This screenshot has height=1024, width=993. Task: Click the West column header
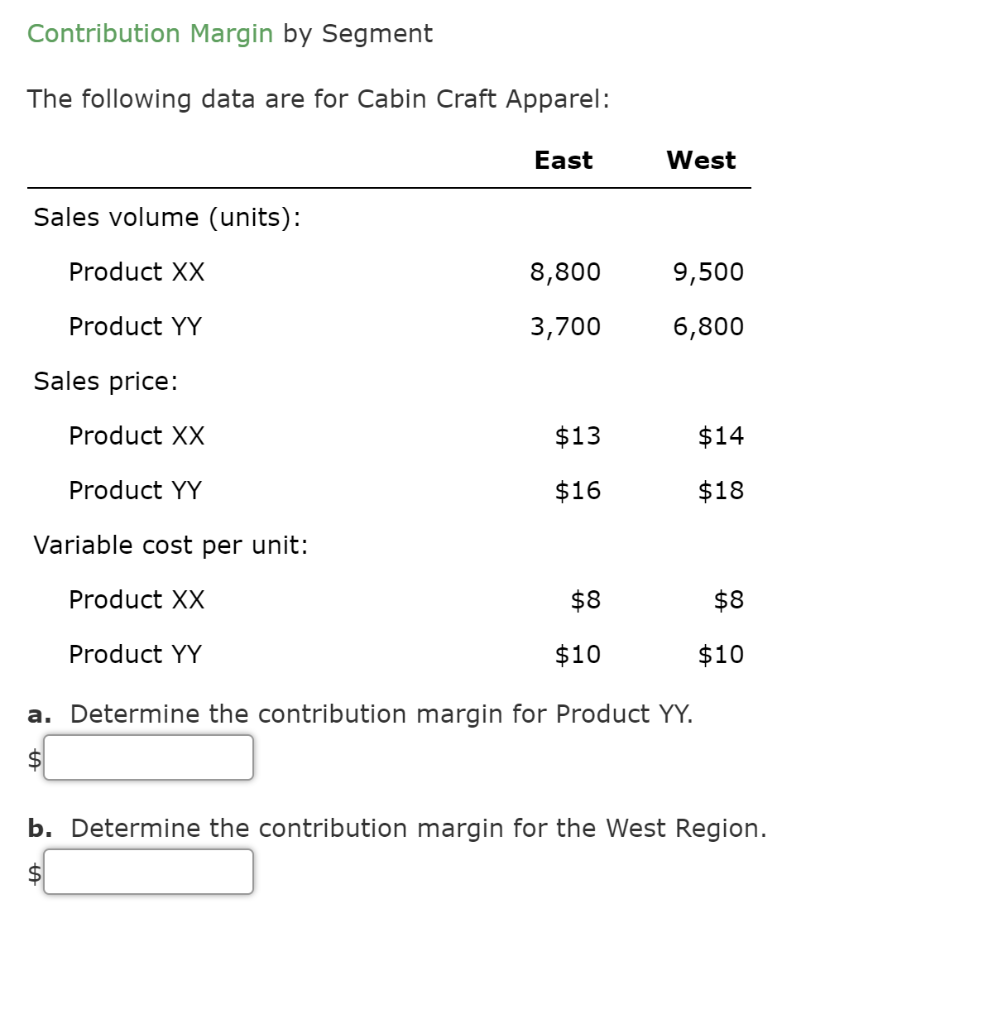(701, 159)
